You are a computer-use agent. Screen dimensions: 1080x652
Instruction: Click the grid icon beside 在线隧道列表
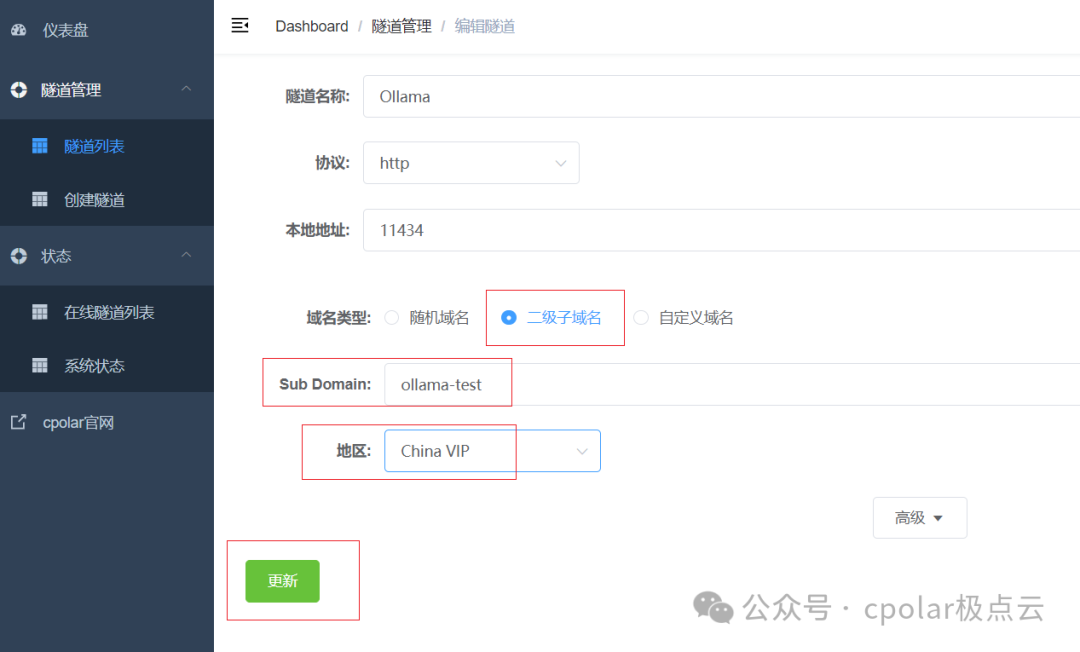point(40,312)
